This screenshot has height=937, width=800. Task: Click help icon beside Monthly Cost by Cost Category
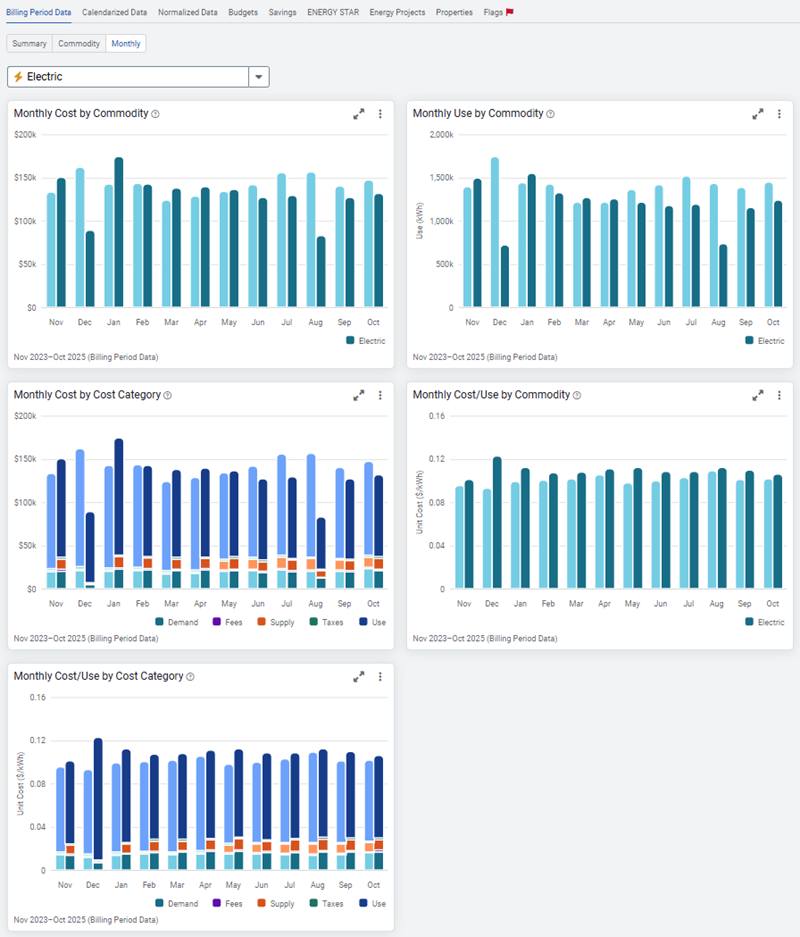coord(167,396)
